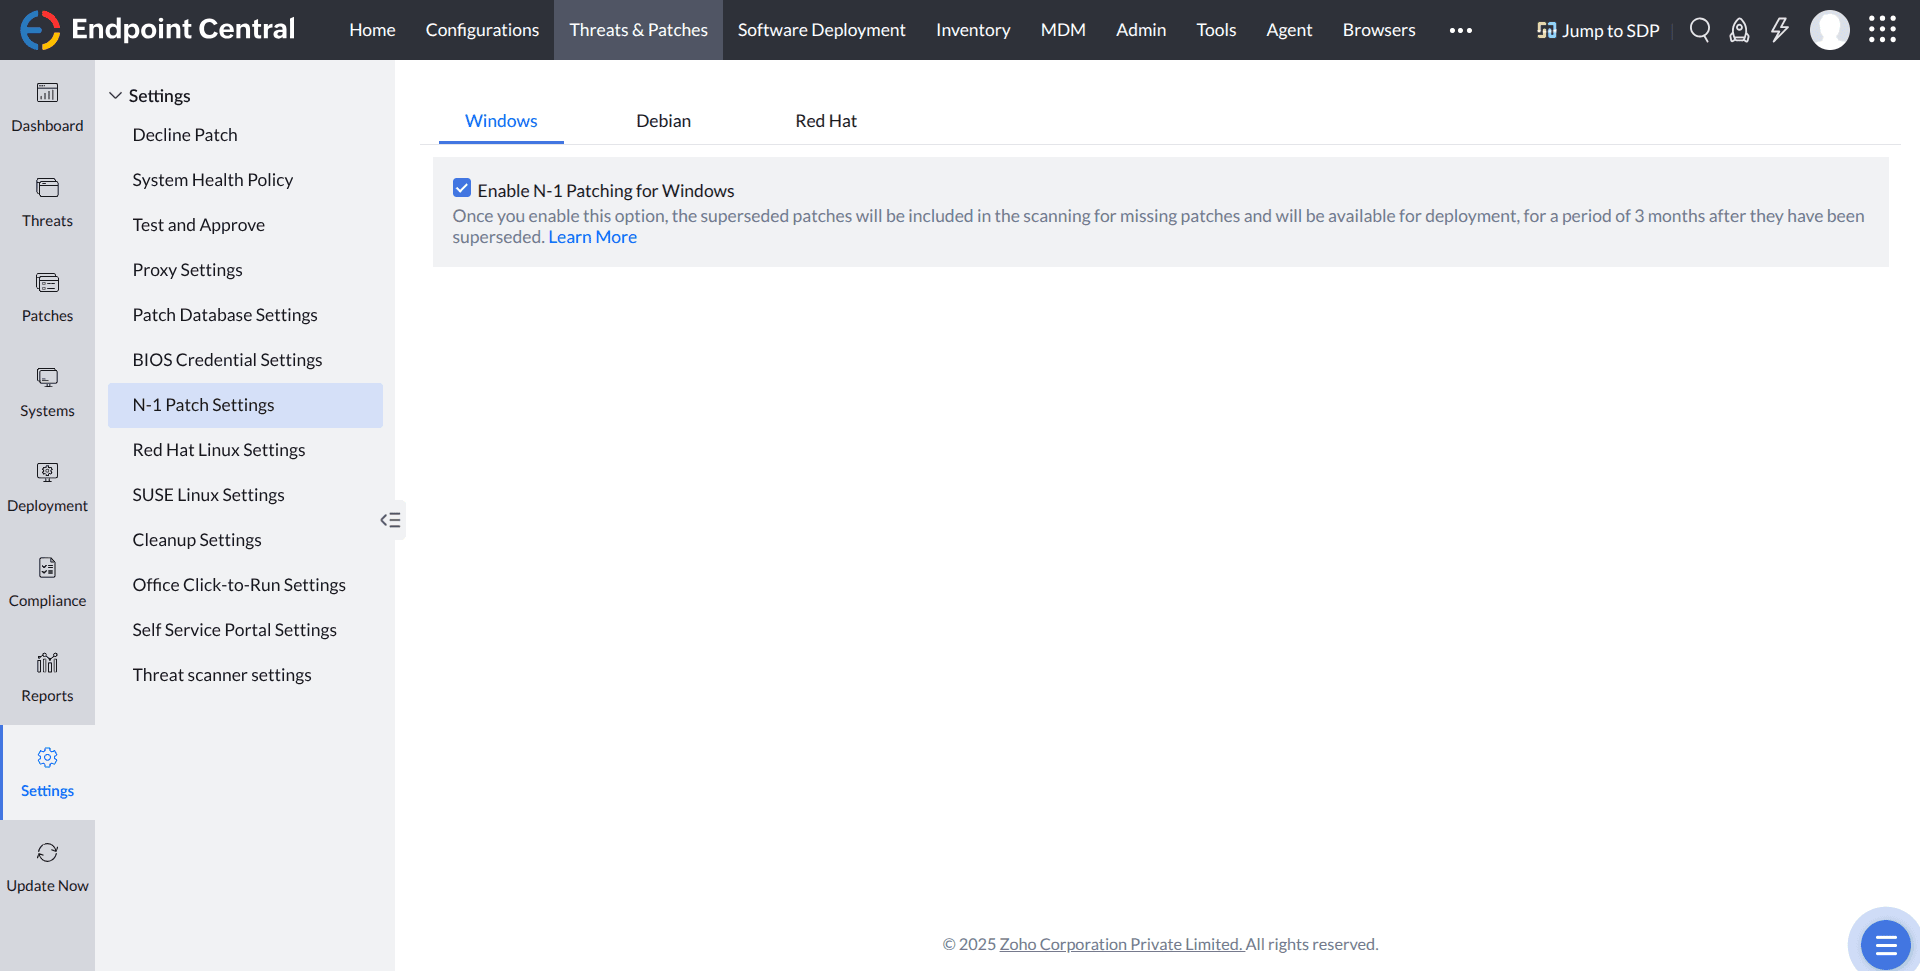
Task: Open the Configurations menu
Action: (482, 30)
